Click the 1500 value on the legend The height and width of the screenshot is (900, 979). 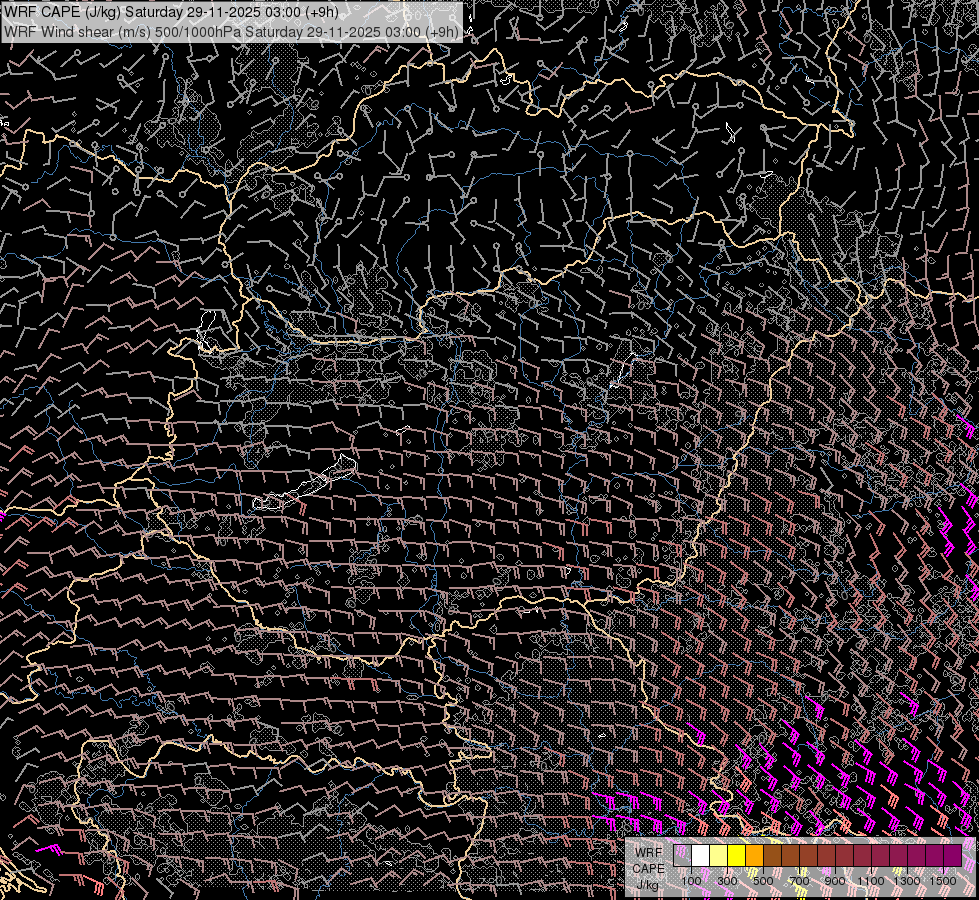tap(943, 880)
